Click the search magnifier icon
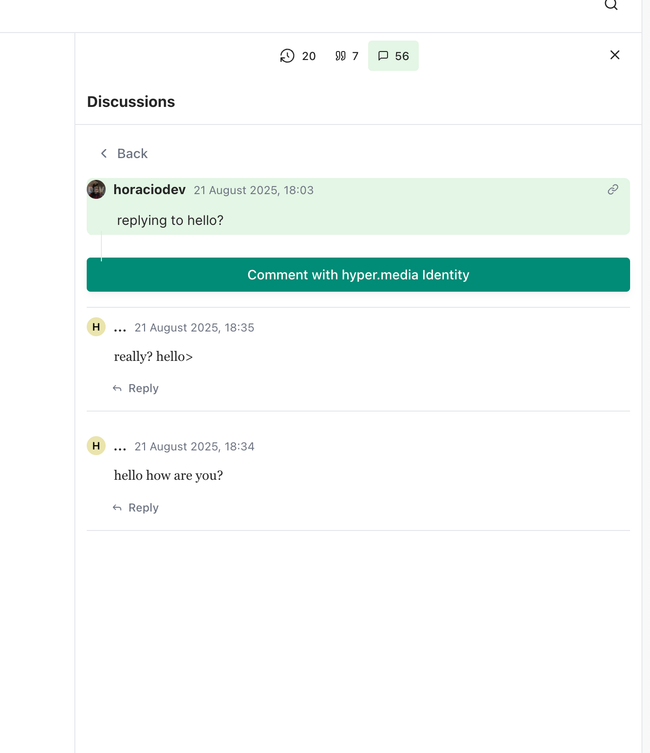Viewport: 650px width, 753px height. [611, 5]
